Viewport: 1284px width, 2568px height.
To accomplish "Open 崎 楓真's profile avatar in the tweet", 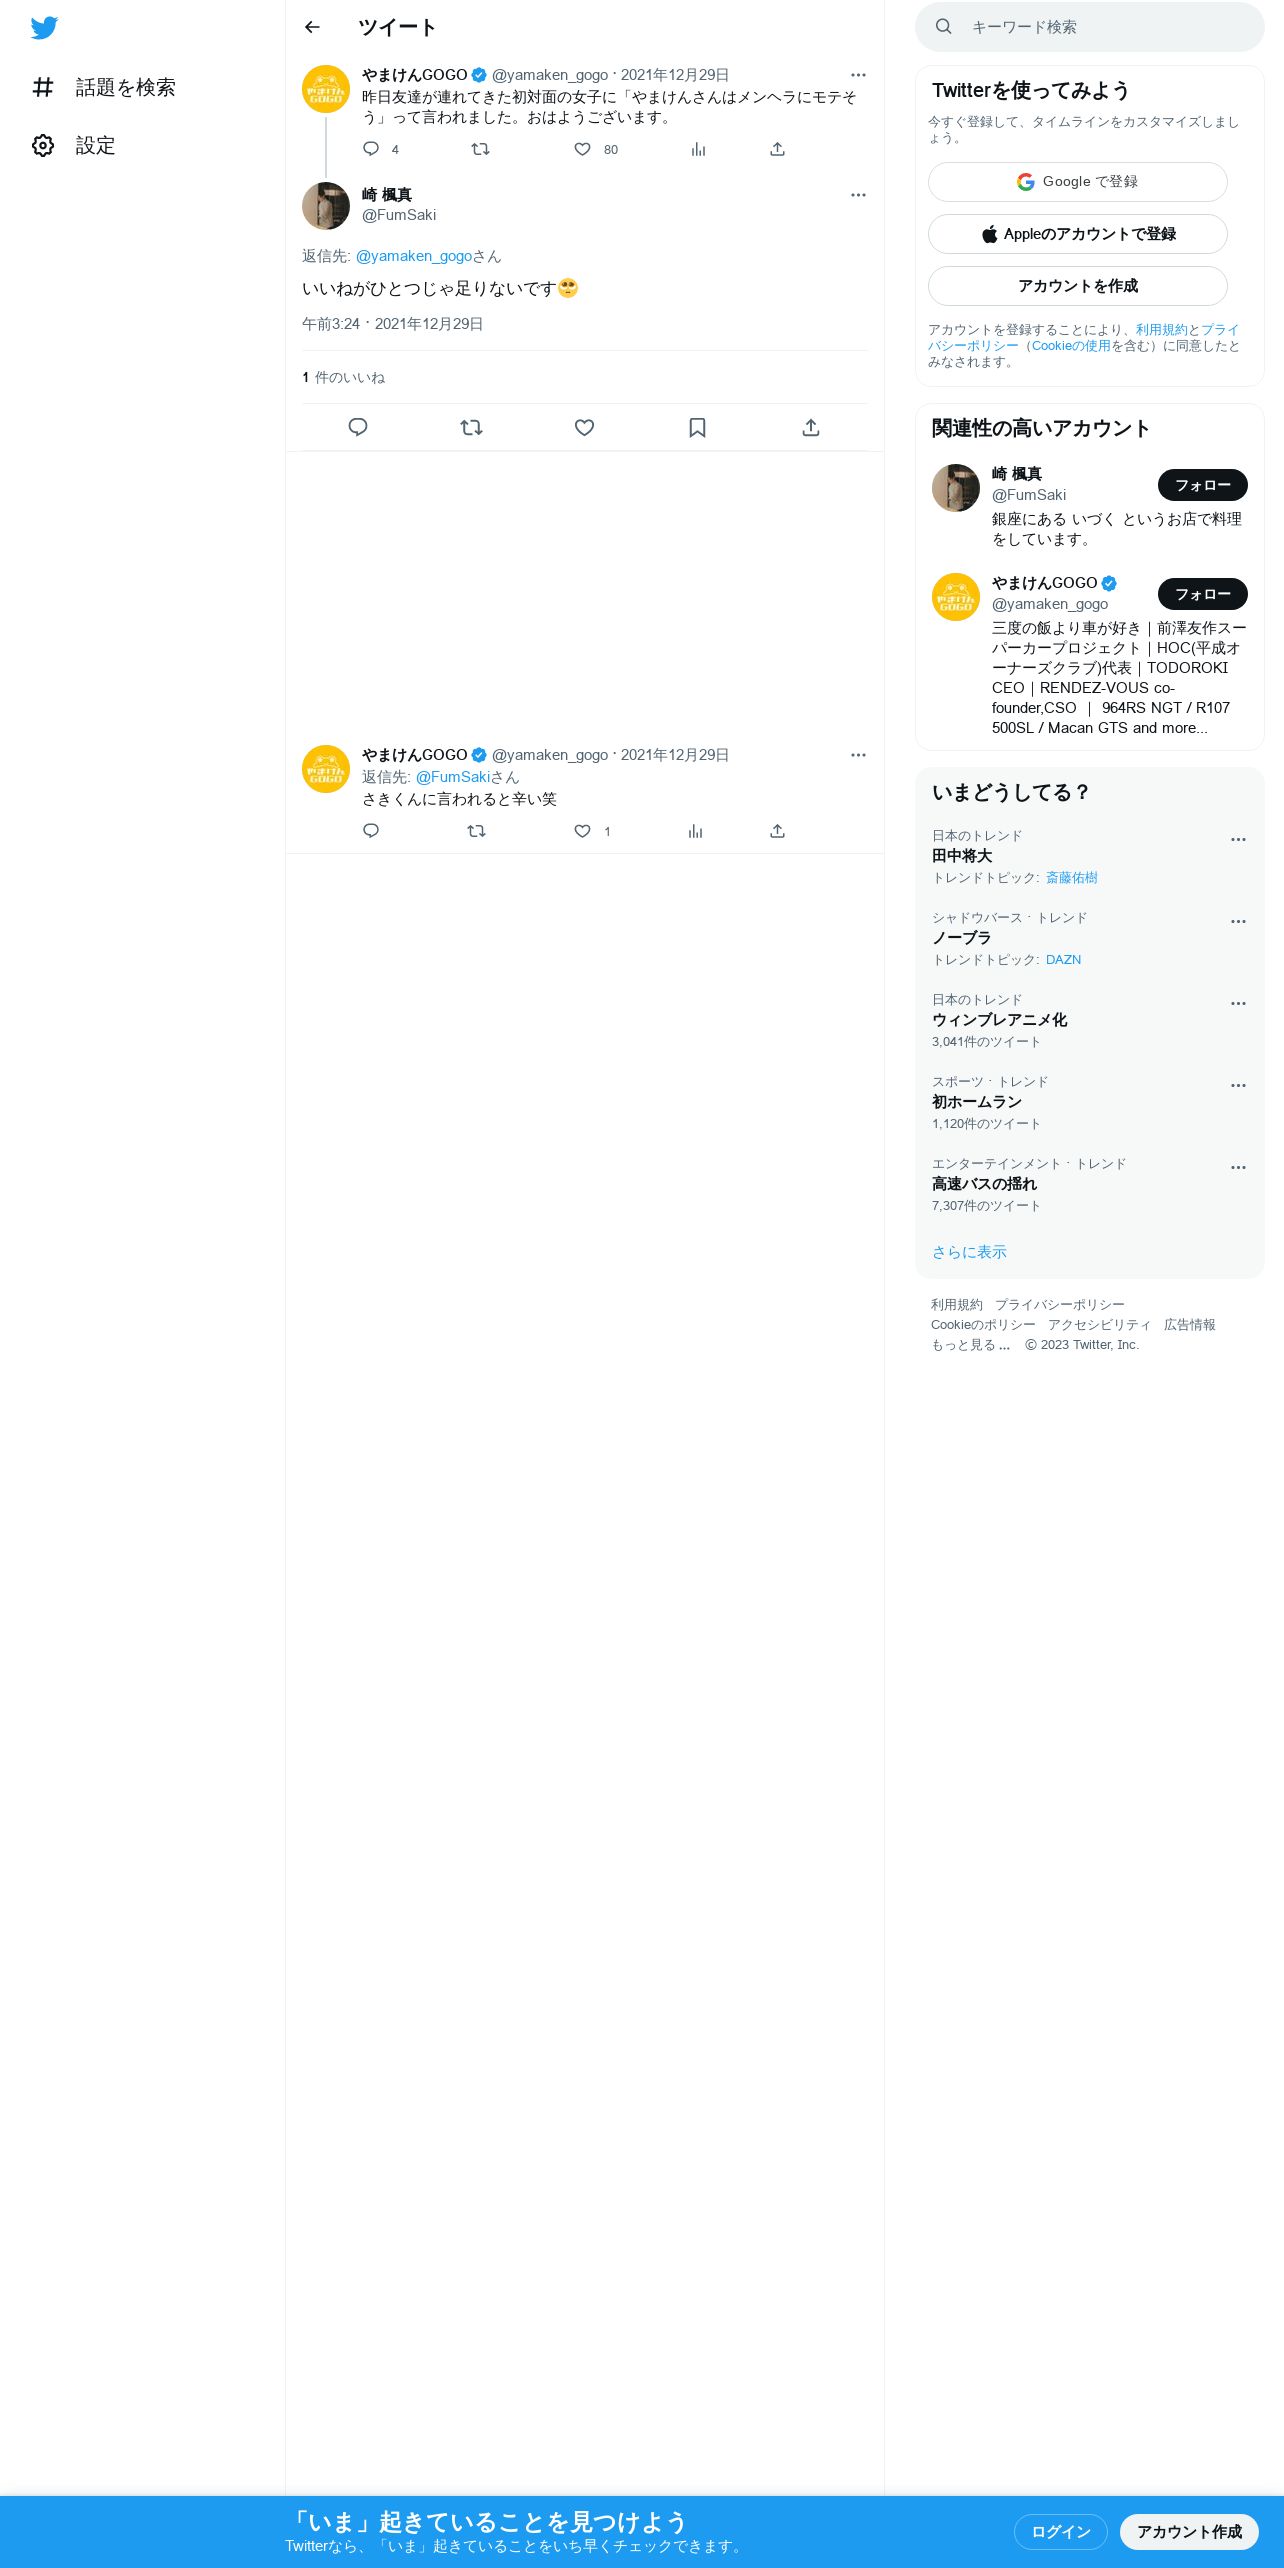I will (326, 206).
